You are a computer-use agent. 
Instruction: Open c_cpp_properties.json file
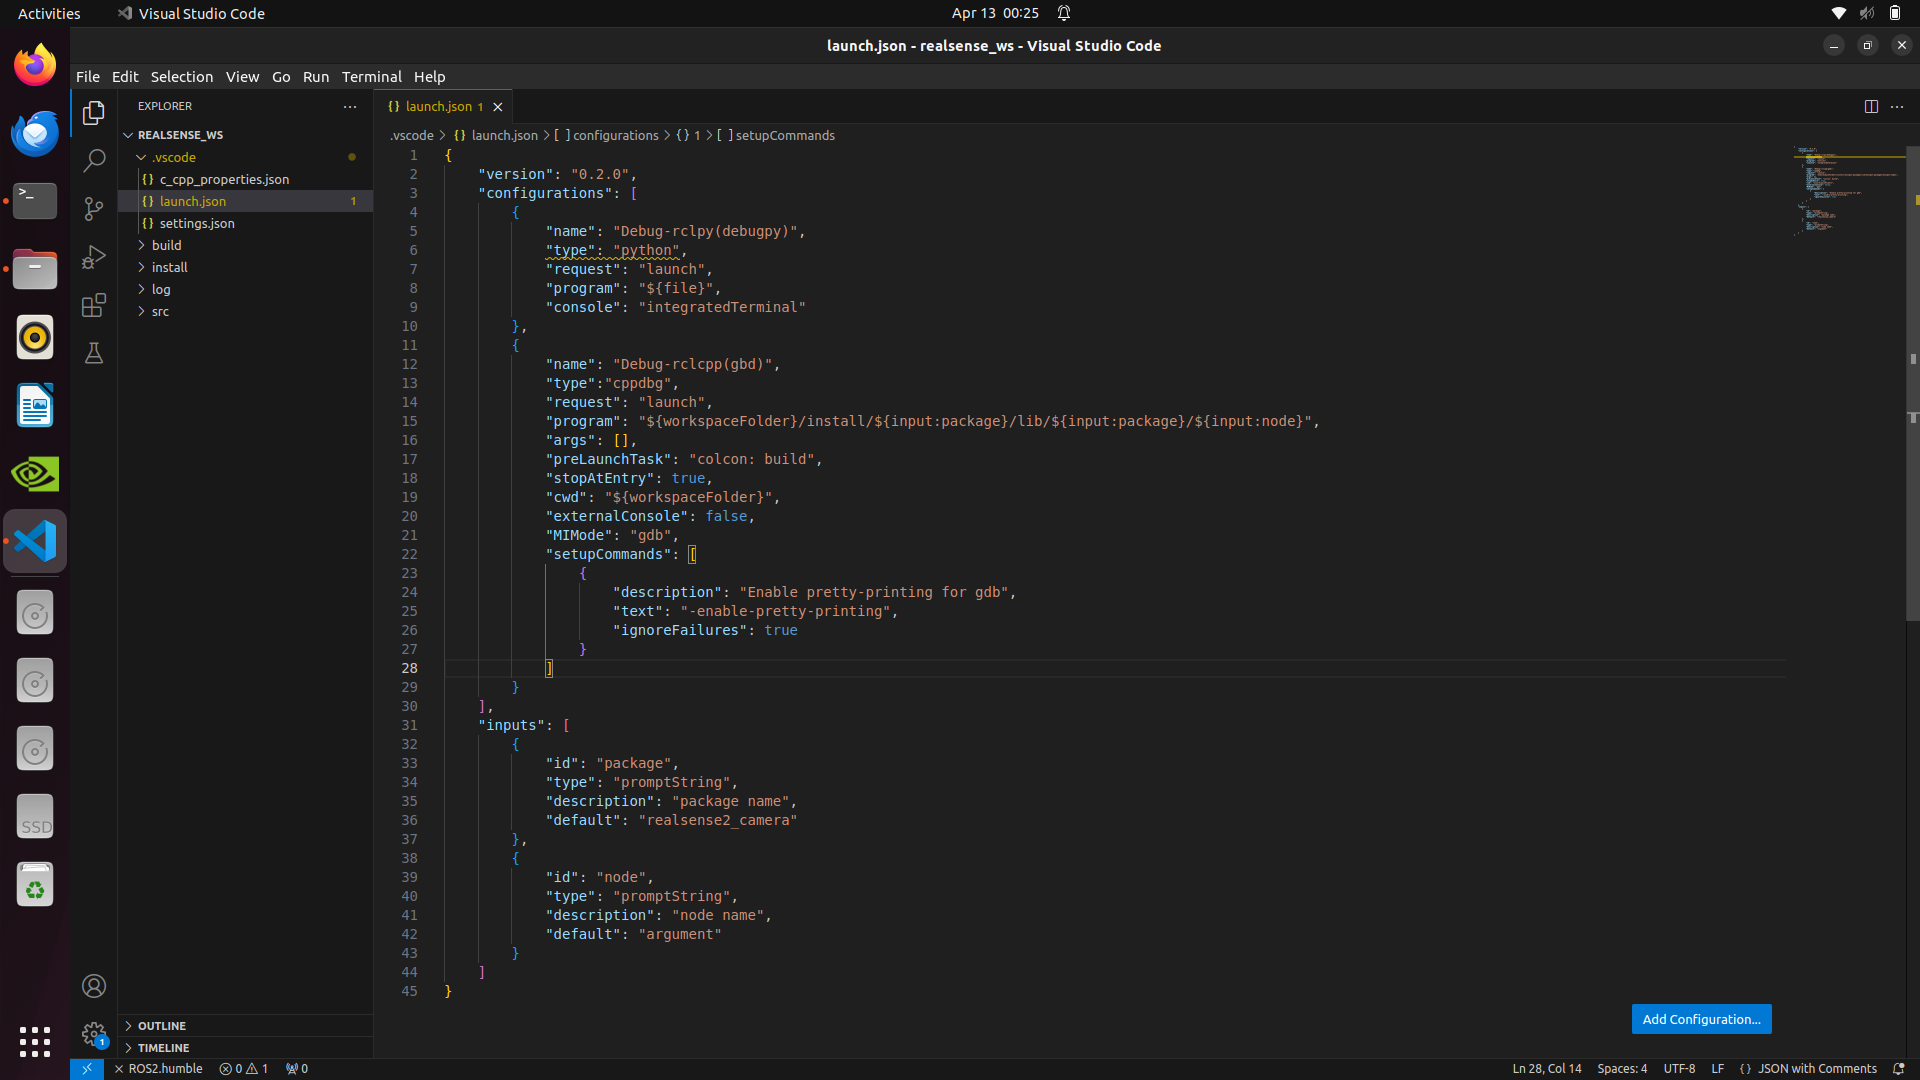click(x=245, y=179)
